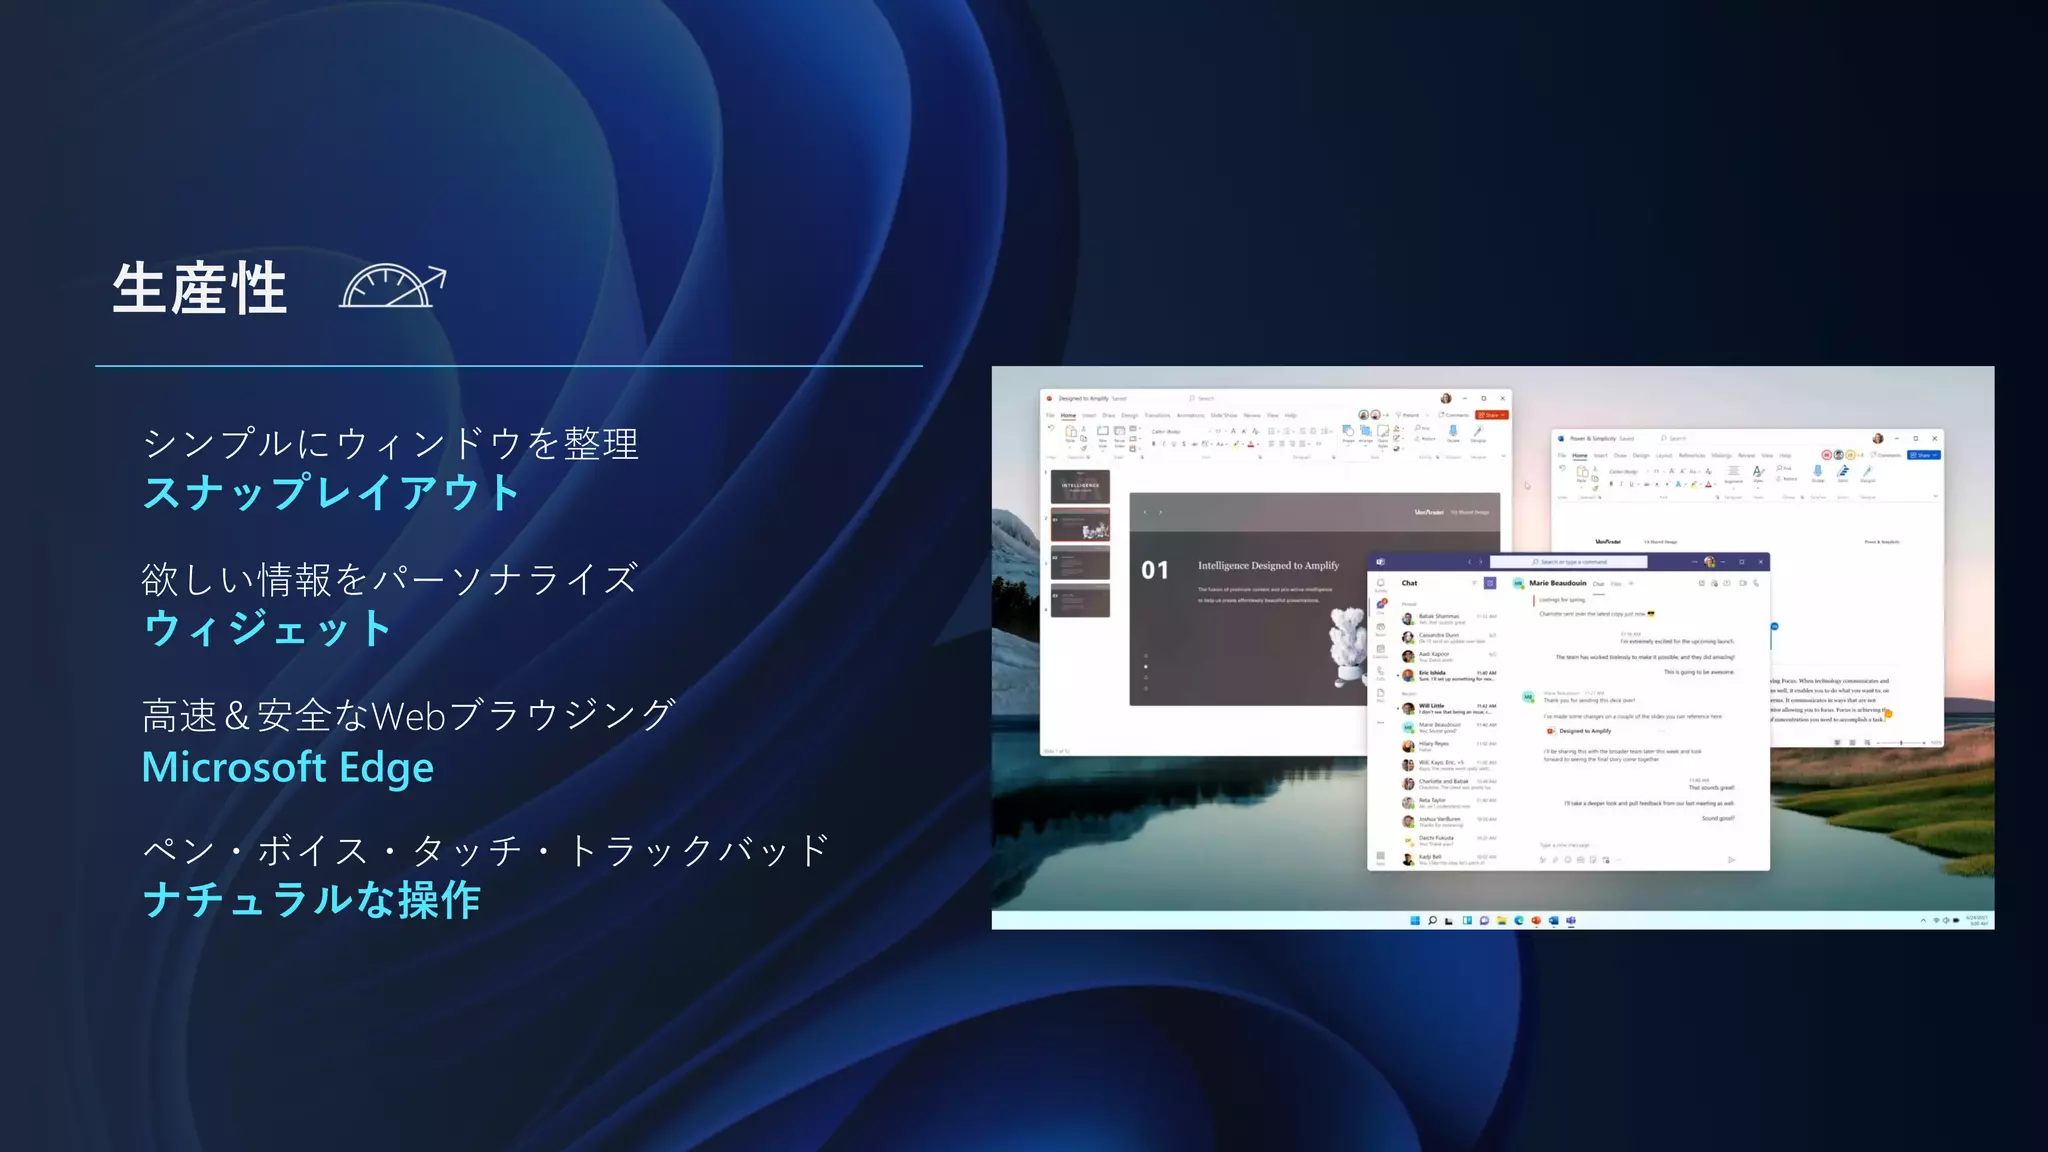
Task: Toggle Bold in the Word ribbon
Action: click(1611, 484)
